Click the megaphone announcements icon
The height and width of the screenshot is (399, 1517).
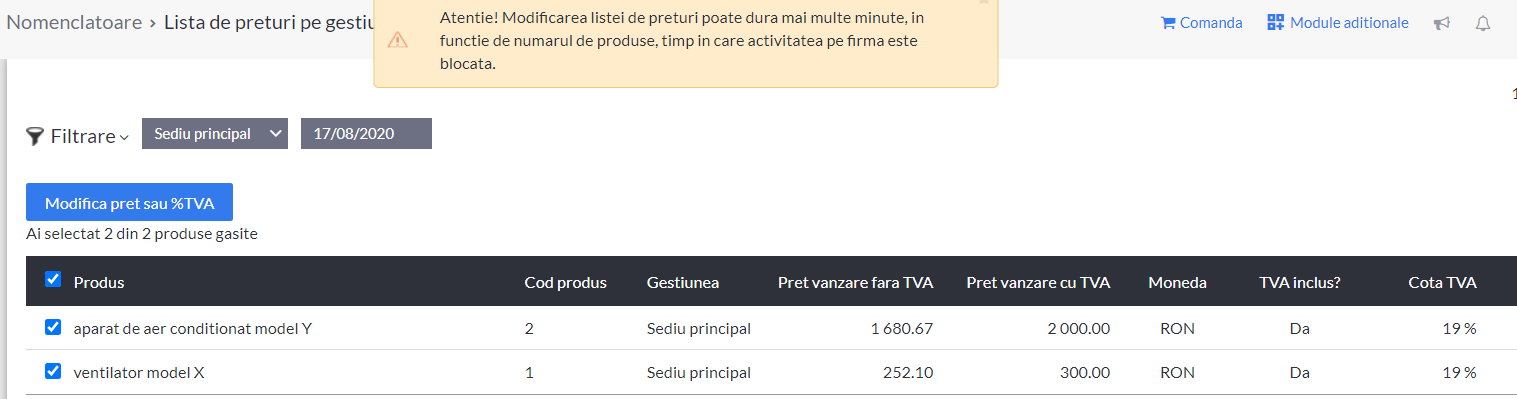[x=1441, y=23]
